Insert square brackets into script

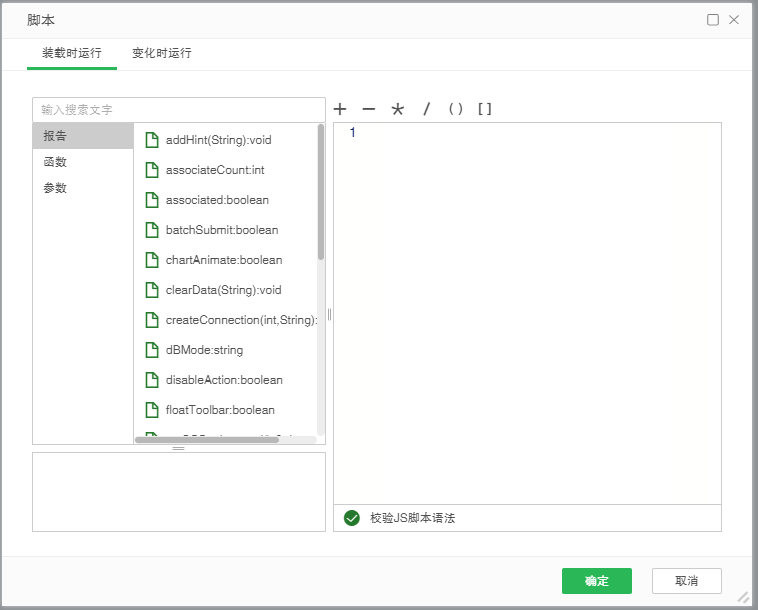[484, 109]
